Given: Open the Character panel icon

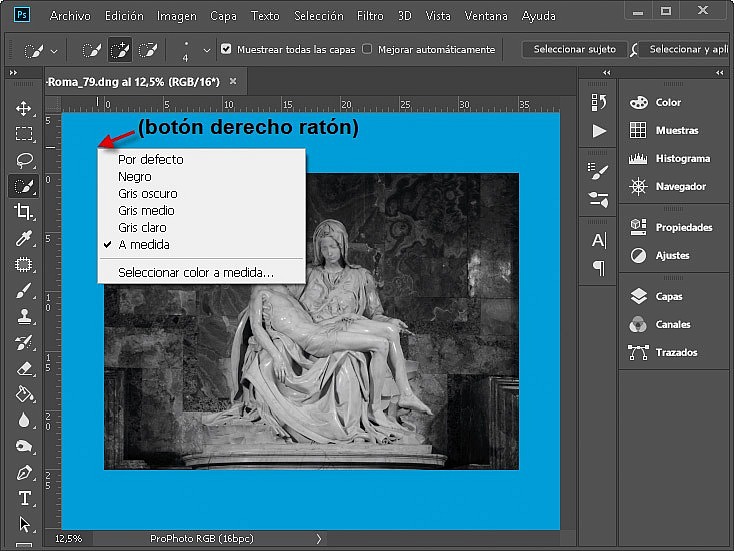Looking at the screenshot, I should (599, 240).
